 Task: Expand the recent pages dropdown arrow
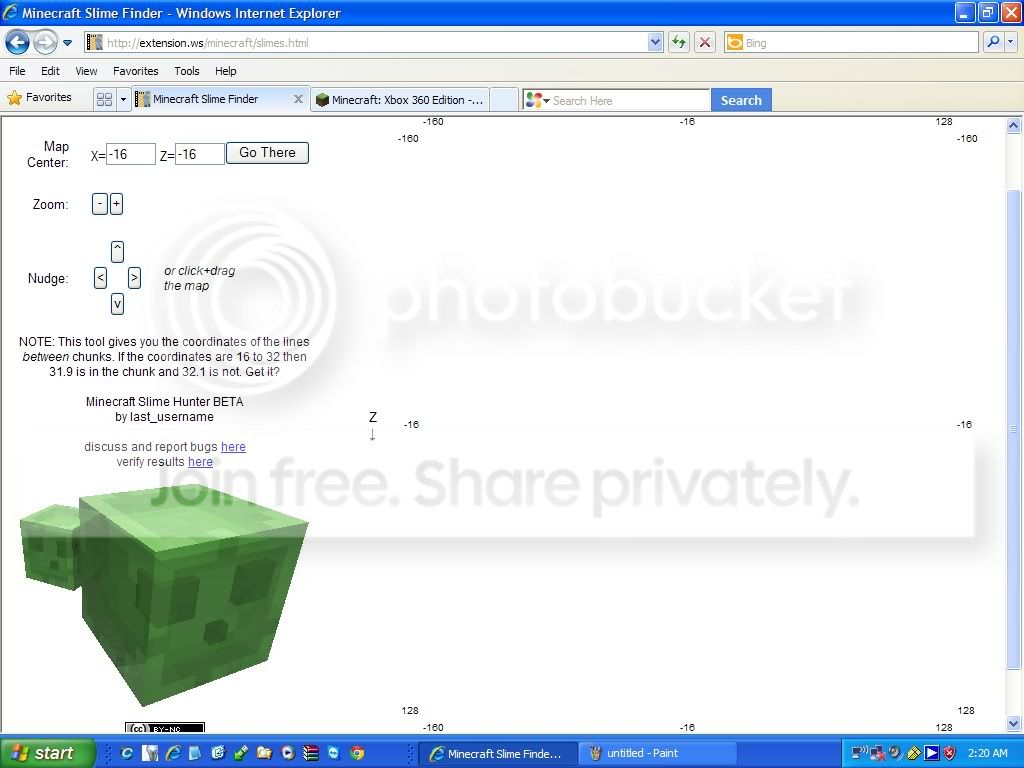point(68,43)
